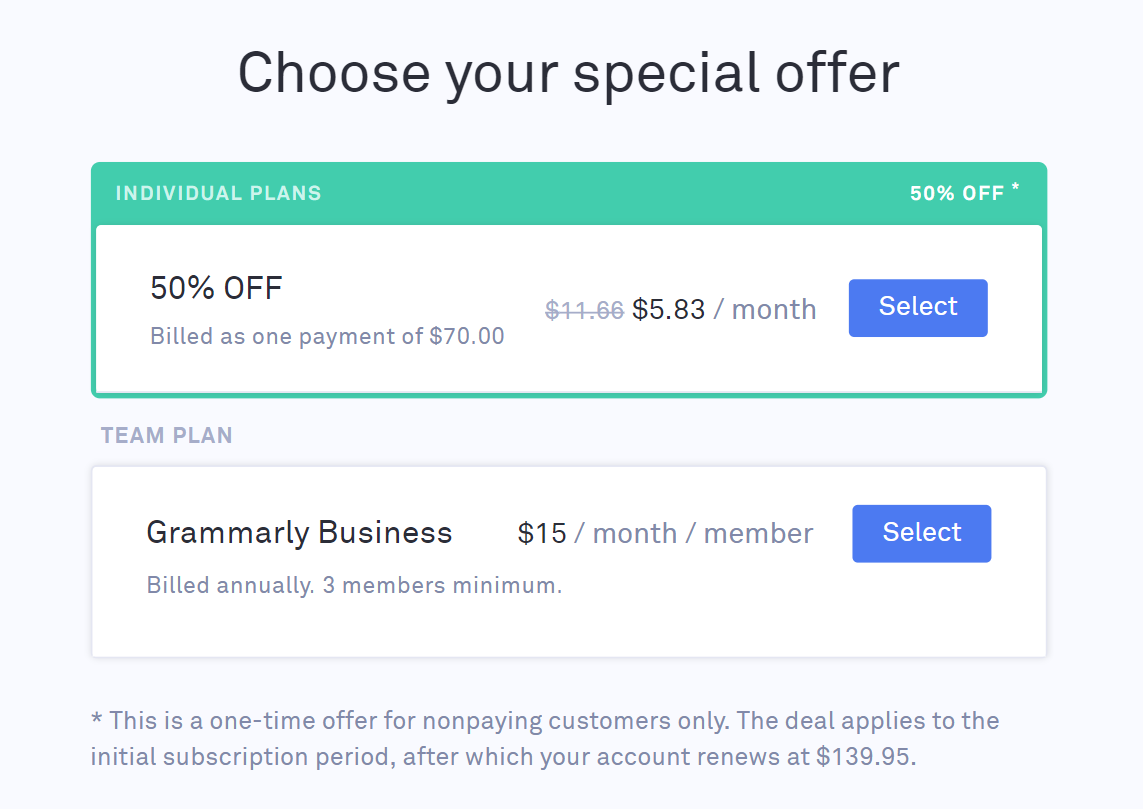Viewport: 1143px width, 809px height.
Task: Click the crossed-out $11.66 original price
Action: point(584,310)
